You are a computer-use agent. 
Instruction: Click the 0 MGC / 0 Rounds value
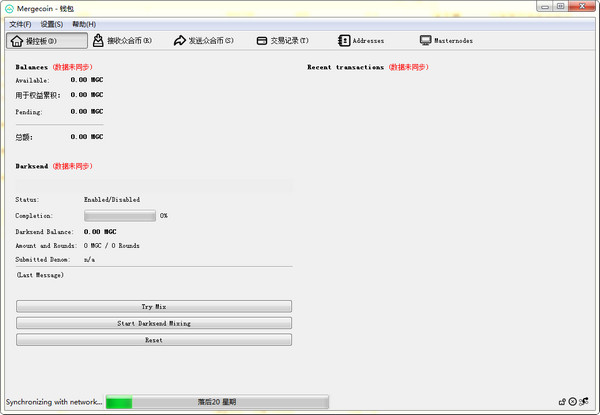coord(111,246)
